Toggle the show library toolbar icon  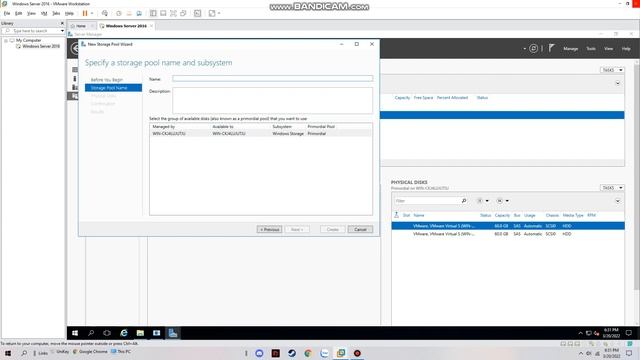pos(153,13)
